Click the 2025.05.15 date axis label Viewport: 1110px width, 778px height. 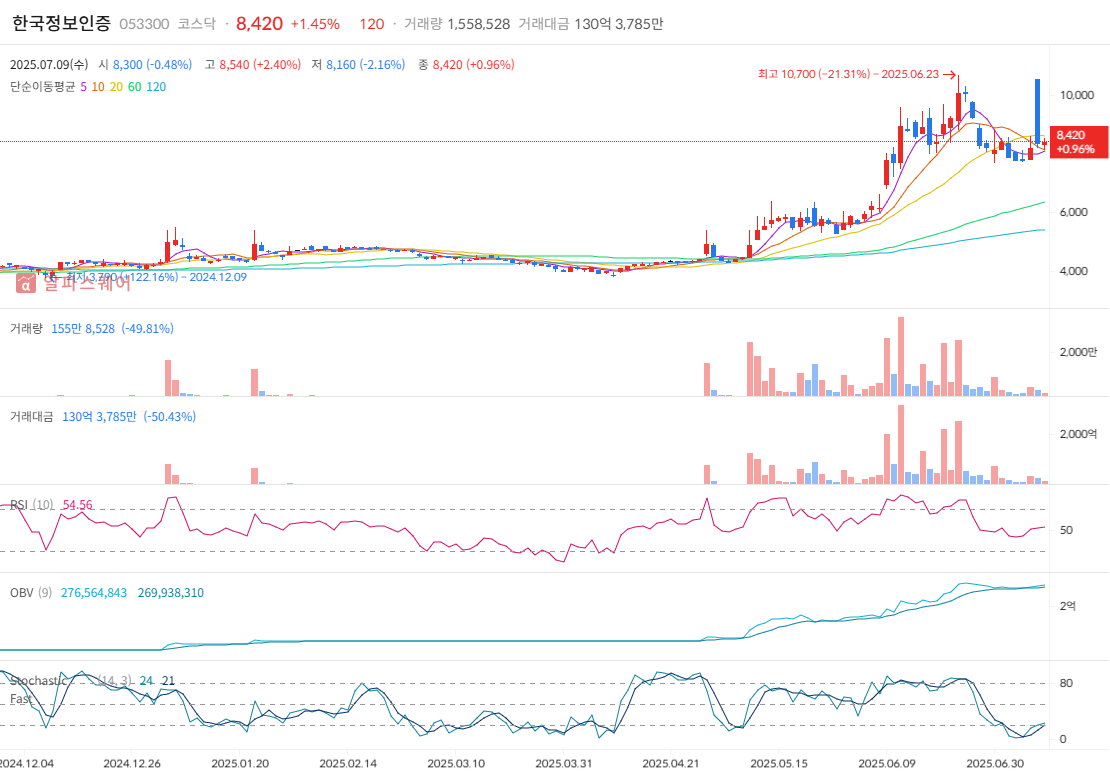(779, 764)
